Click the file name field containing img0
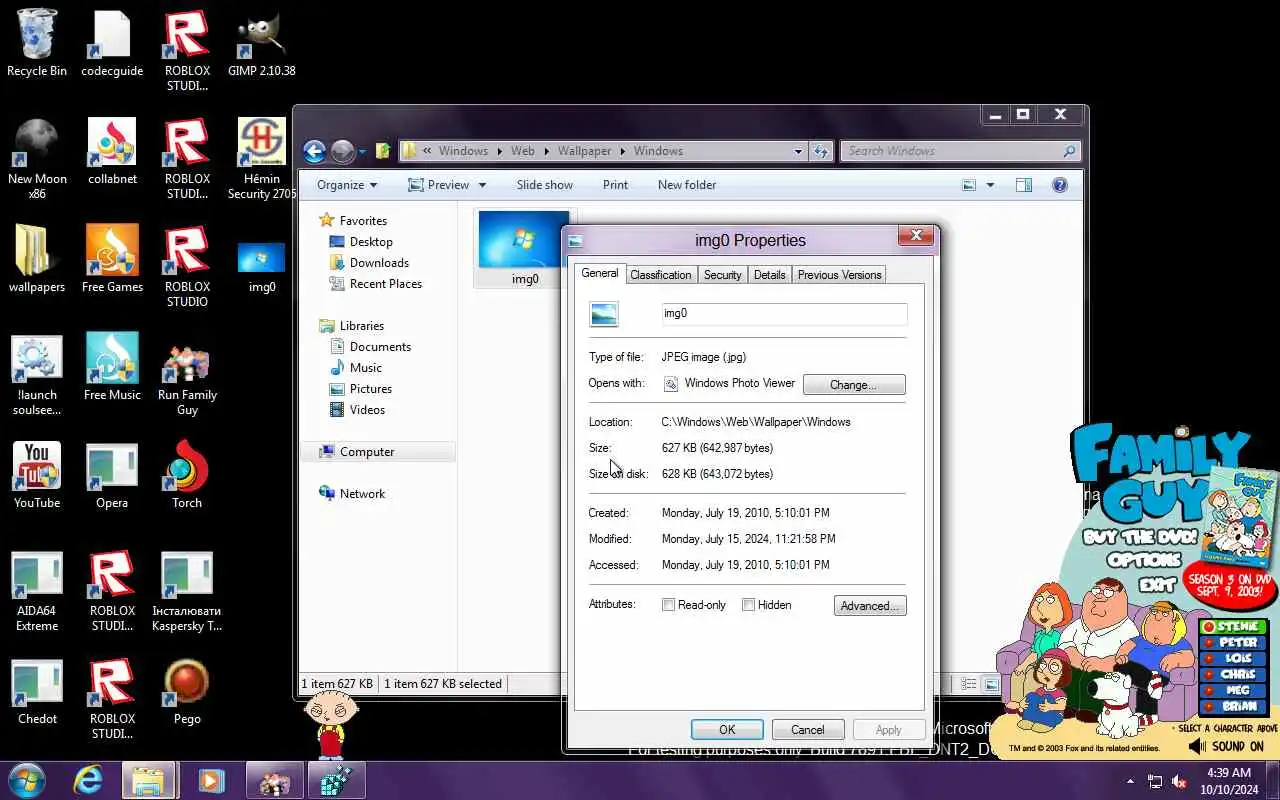1280x800 pixels. (784, 313)
